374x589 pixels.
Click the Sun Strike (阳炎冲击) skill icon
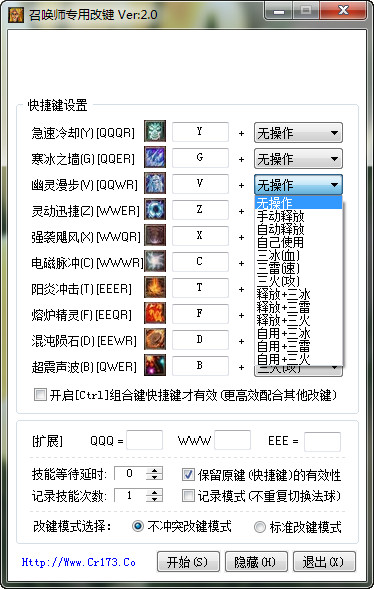[x=155, y=287]
